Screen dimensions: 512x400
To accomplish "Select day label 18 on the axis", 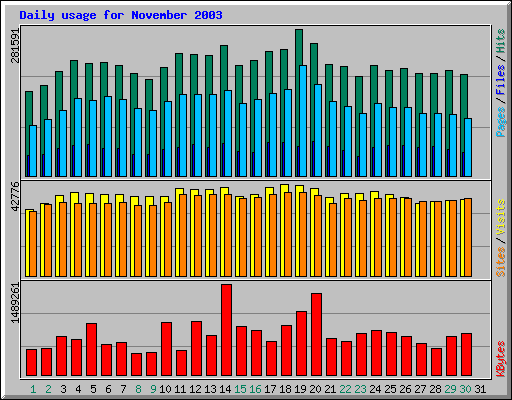I will pos(285,389).
